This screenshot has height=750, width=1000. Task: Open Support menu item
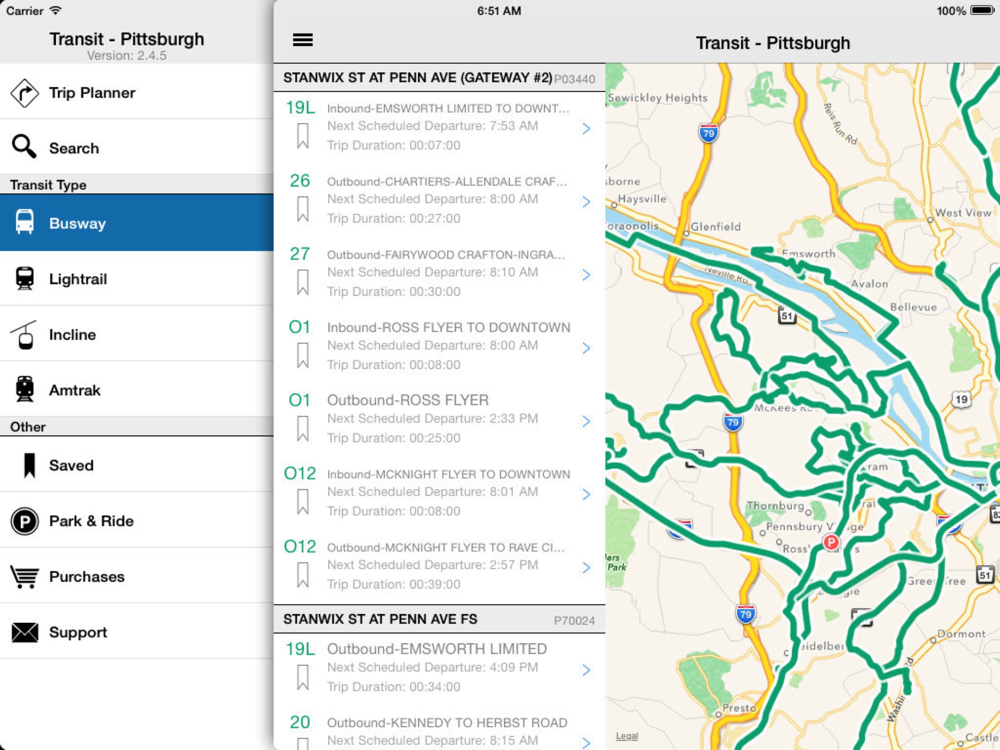pyautogui.click(x=136, y=631)
